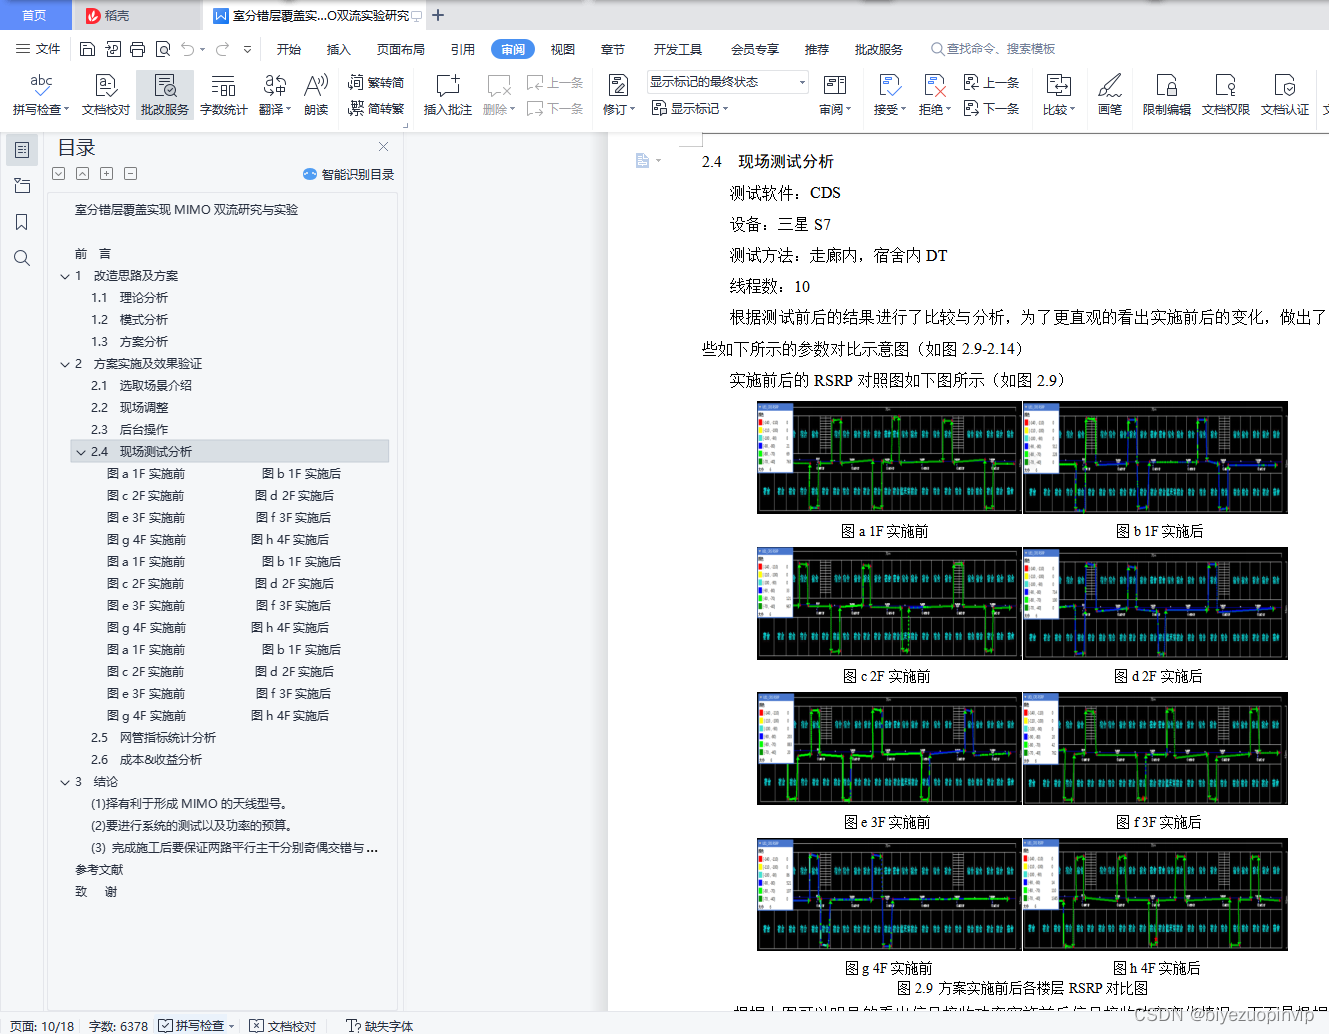Open Print Preview from quick toolbar

point(162,49)
